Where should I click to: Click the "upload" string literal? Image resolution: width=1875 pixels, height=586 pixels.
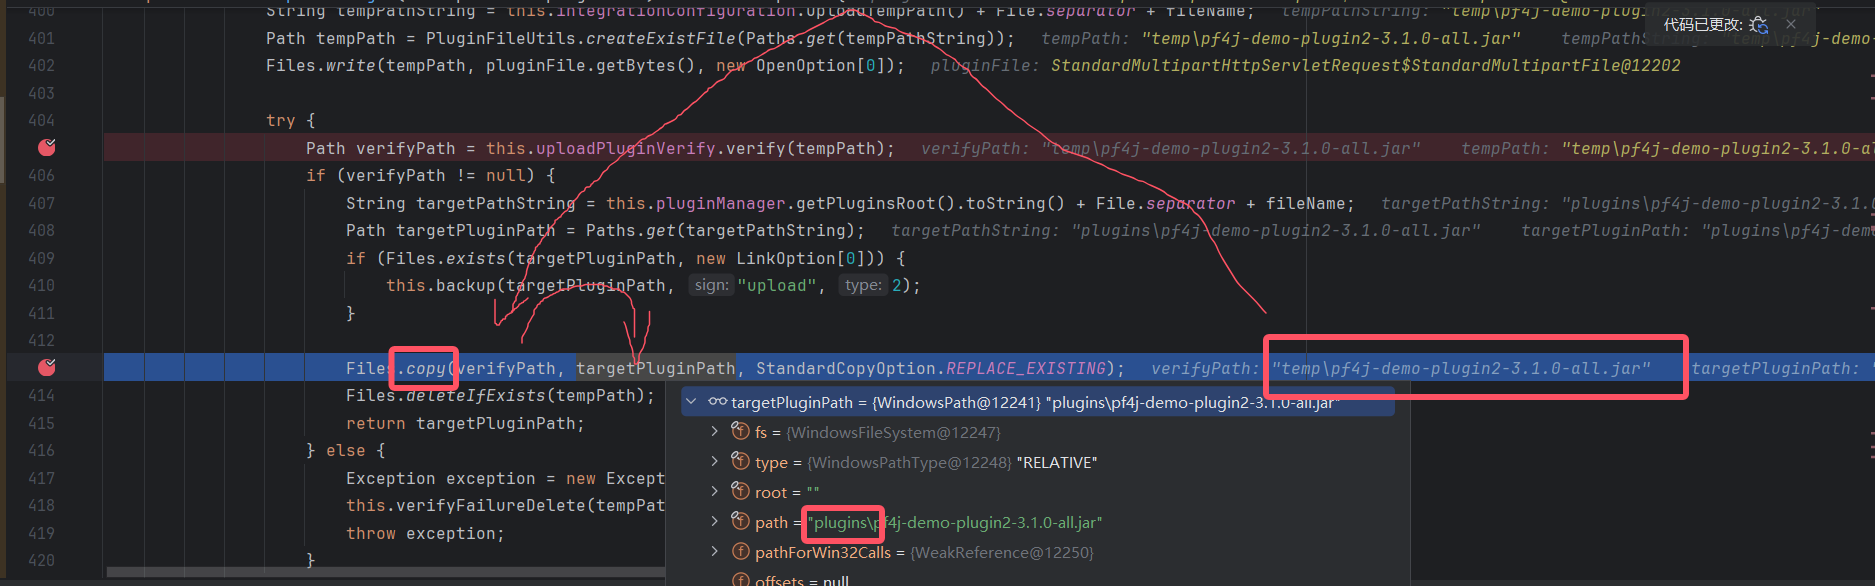tap(776, 285)
